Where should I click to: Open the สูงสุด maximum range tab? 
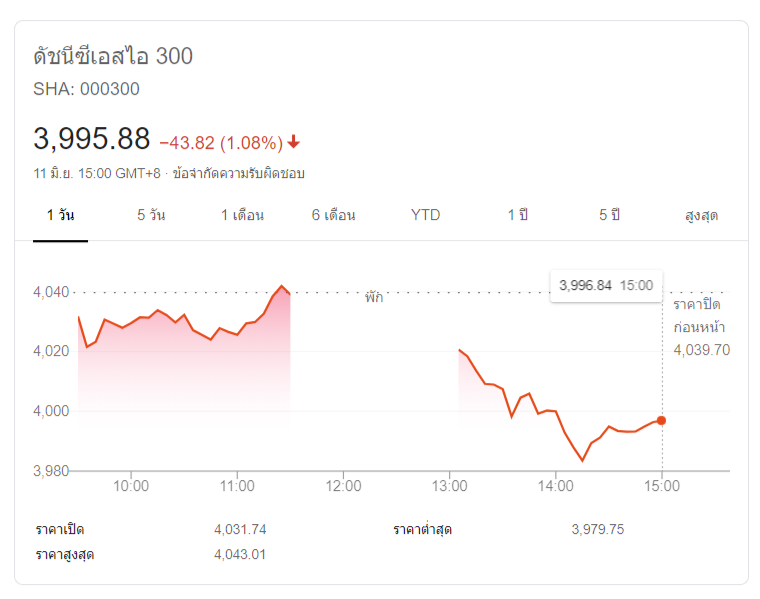click(701, 215)
